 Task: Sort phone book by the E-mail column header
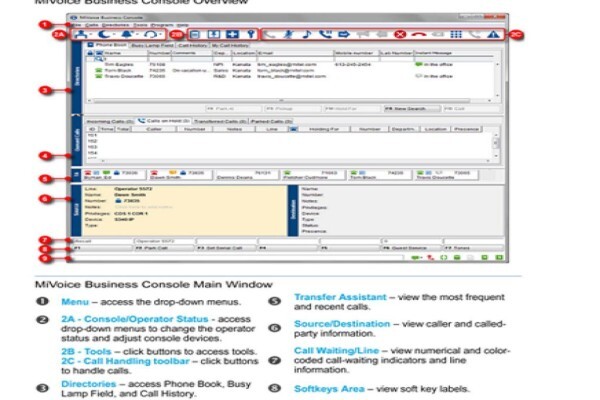pos(296,53)
